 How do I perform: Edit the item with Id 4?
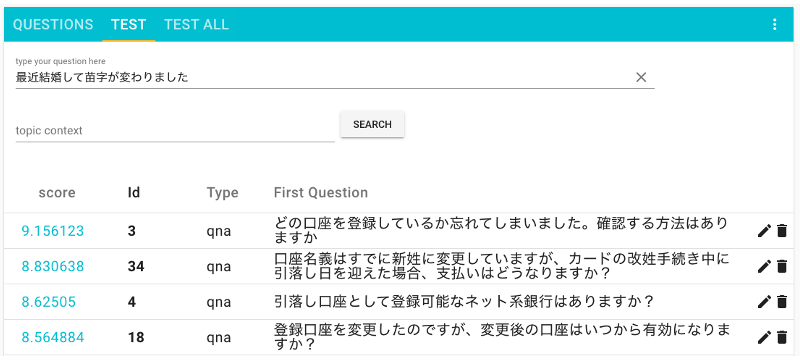point(763,302)
